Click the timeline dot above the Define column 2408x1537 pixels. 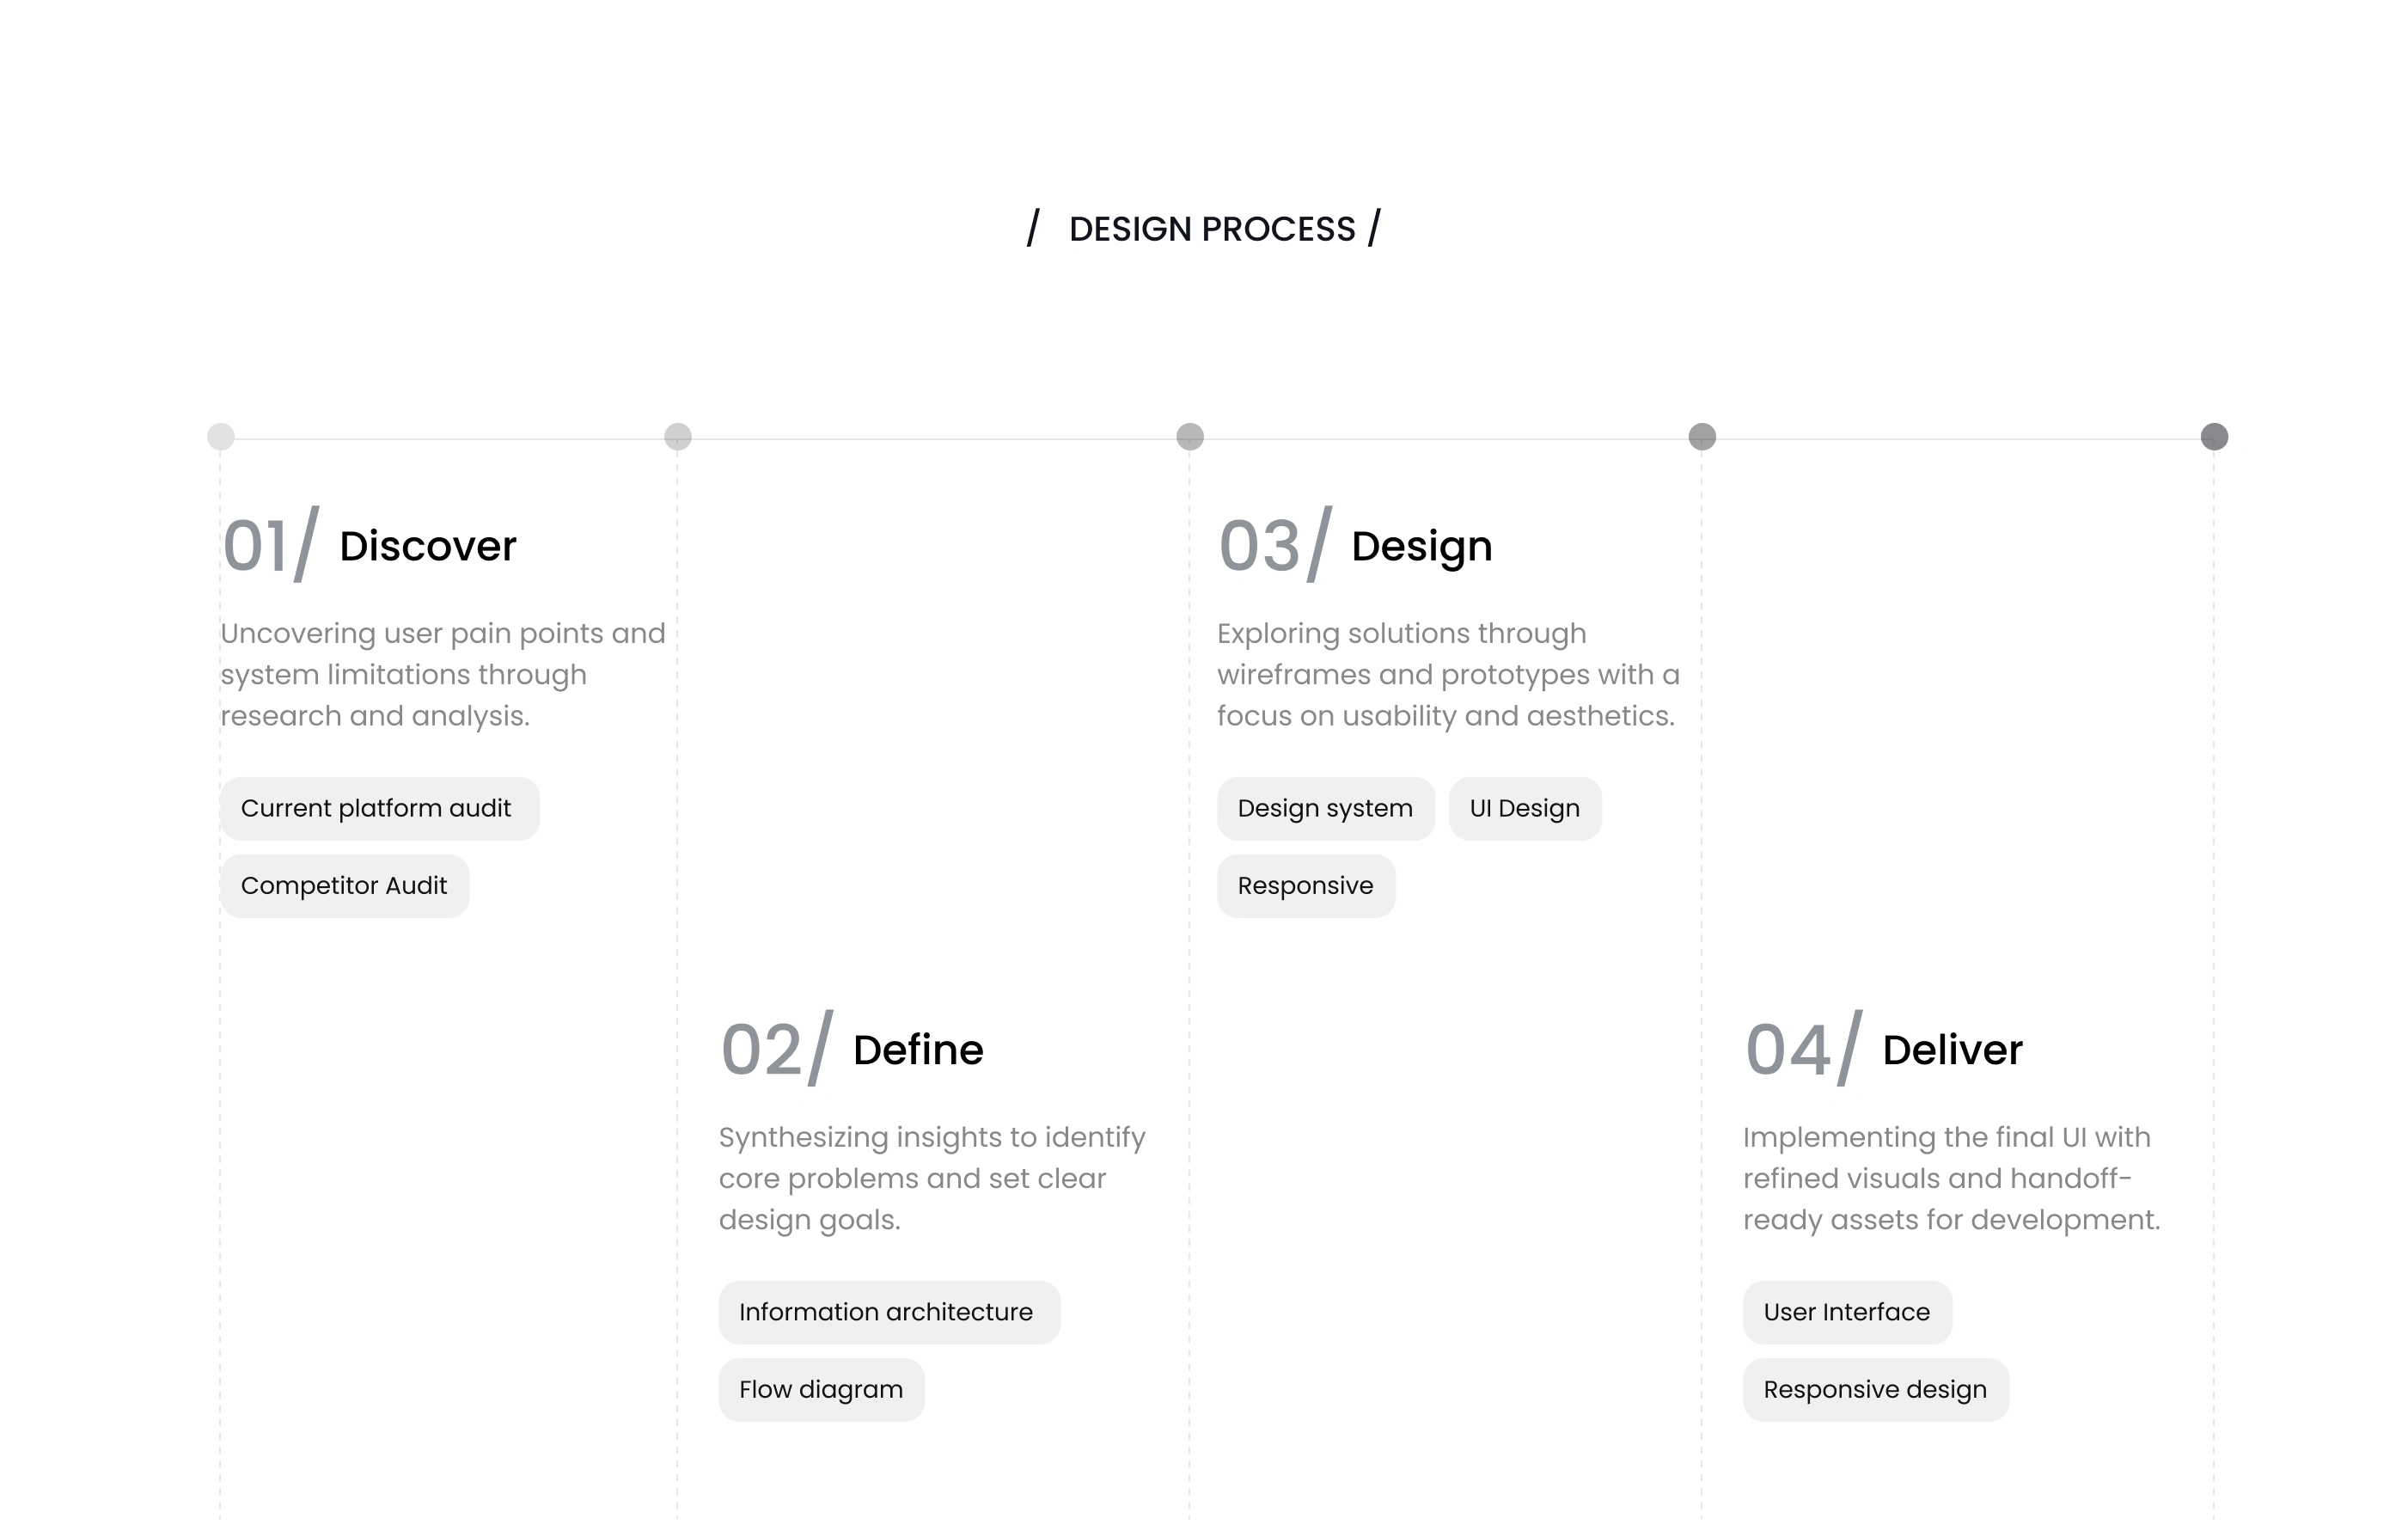(x=678, y=437)
